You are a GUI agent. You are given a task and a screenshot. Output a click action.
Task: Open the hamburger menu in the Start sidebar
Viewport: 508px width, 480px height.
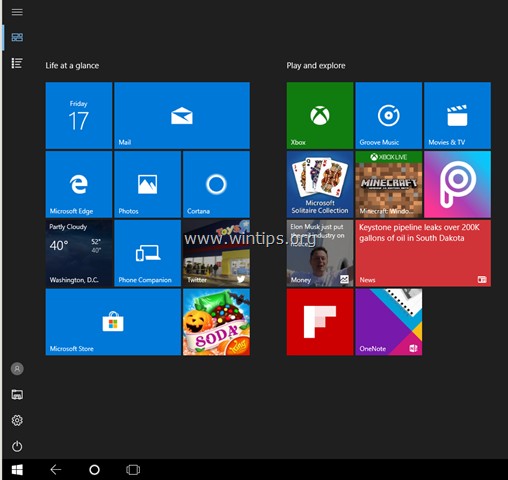pyautogui.click(x=17, y=12)
